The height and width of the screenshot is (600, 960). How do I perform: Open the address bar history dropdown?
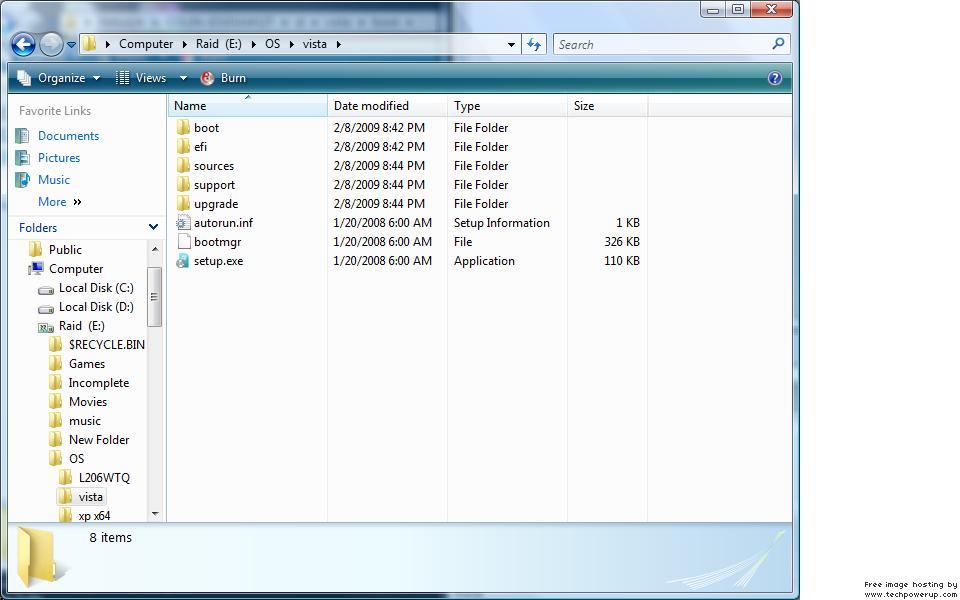coord(511,45)
